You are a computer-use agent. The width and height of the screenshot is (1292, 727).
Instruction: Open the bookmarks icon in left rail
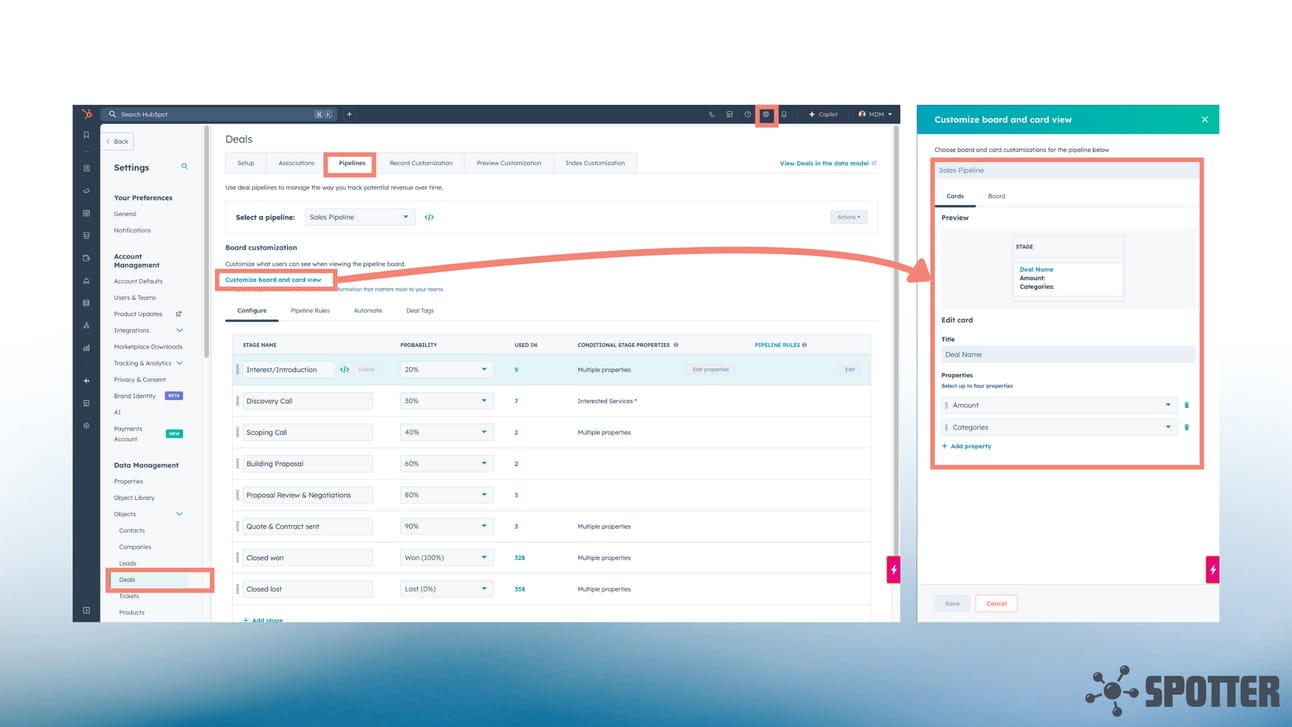(x=86, y=135)
